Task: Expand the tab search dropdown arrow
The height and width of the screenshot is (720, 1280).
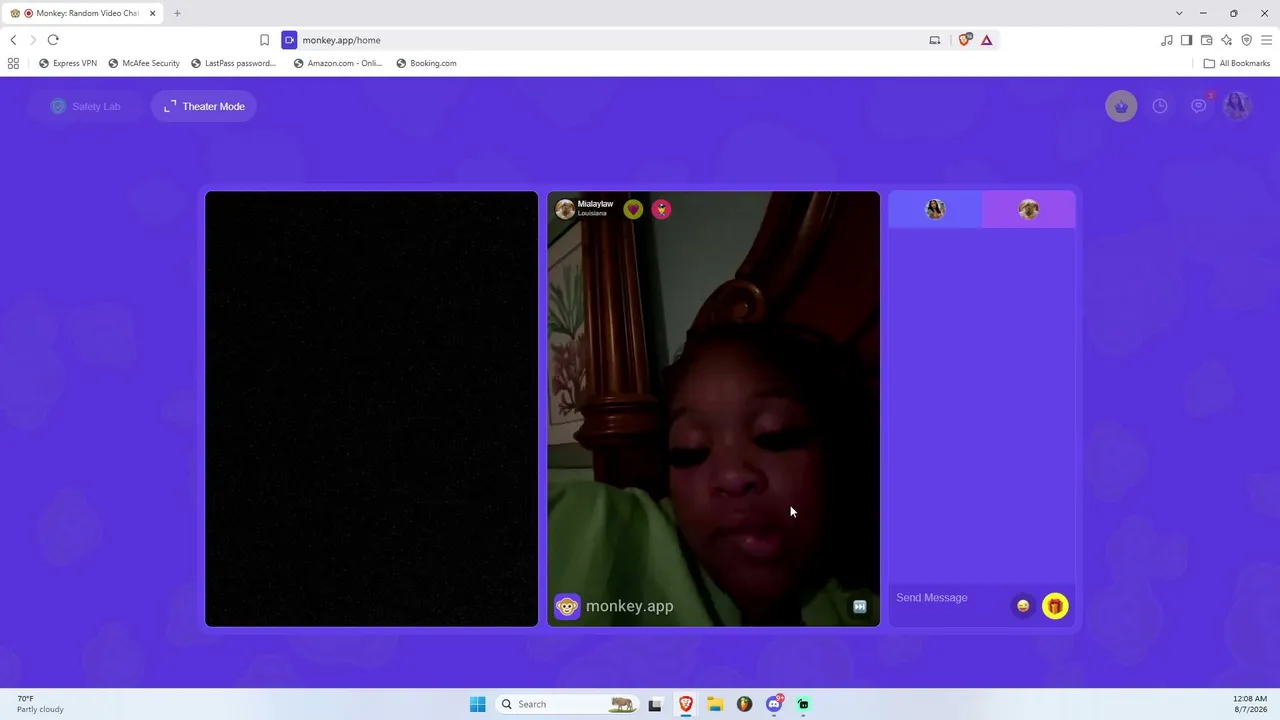Action: point(1179,13)
